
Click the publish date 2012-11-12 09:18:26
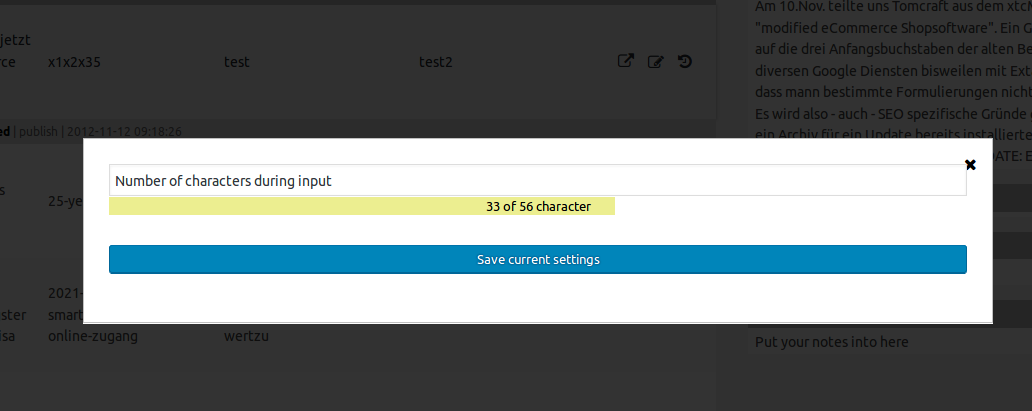[x=124, y=131]
